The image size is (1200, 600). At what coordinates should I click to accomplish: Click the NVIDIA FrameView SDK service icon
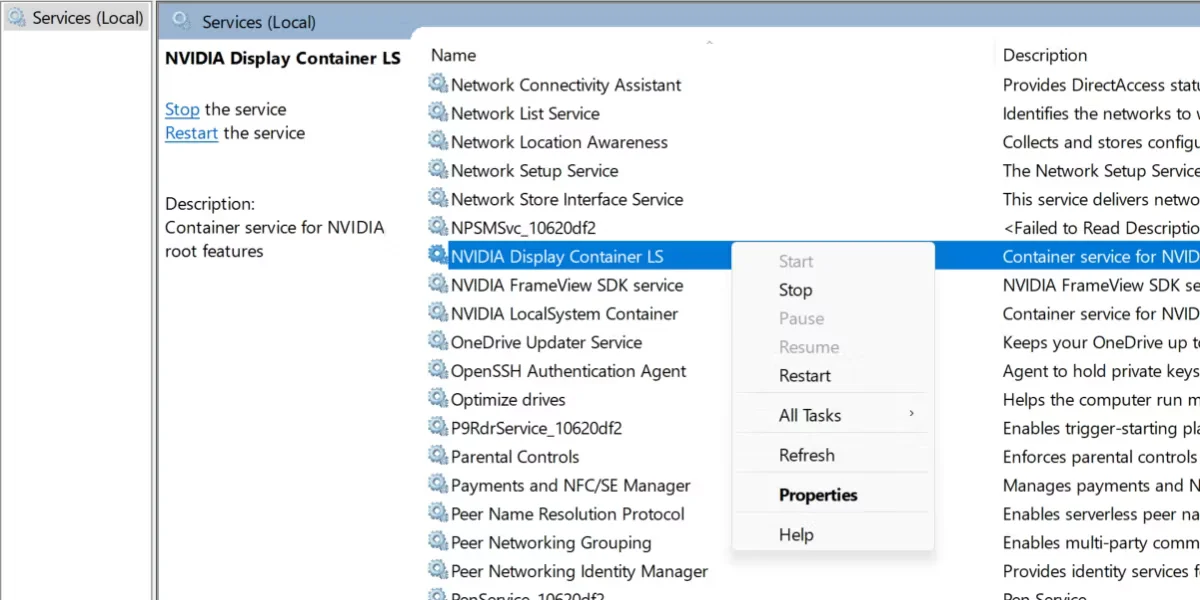tap(438, 285)
